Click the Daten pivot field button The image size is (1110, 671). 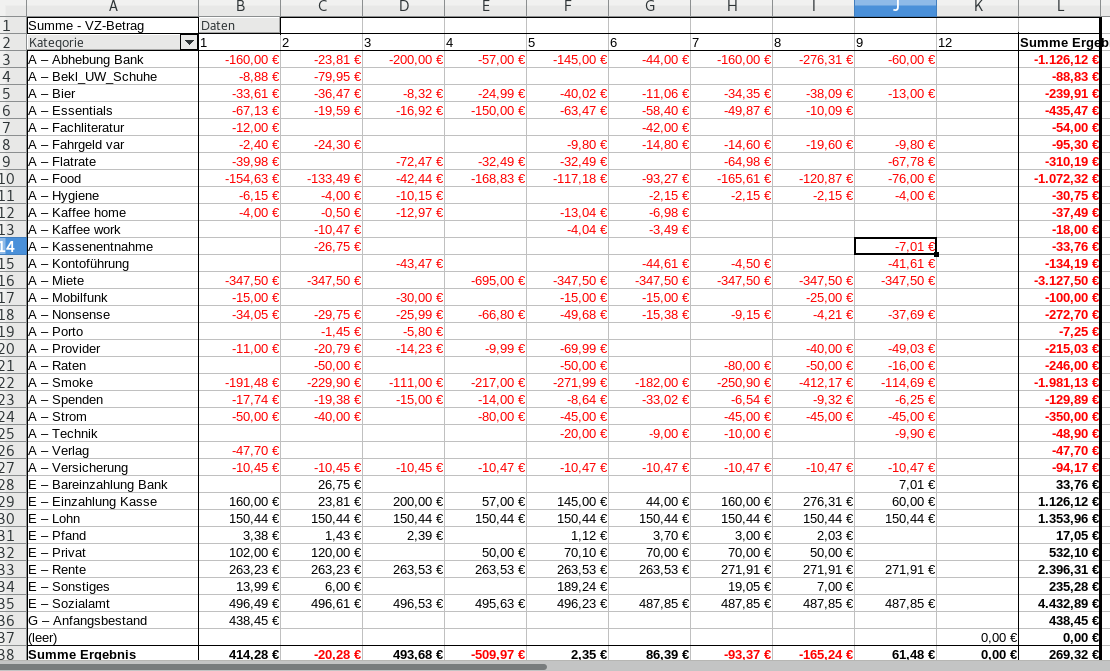point(239,25)
